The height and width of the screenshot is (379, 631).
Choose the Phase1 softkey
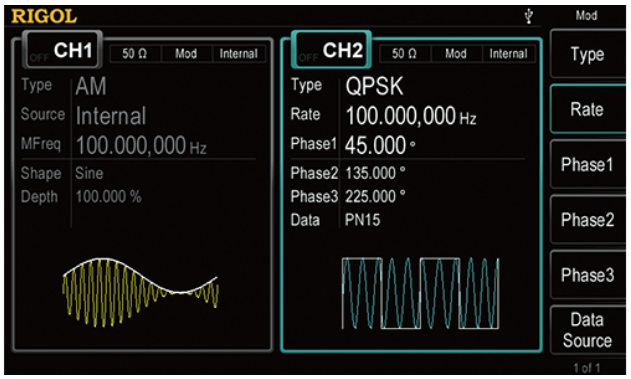pos(588,164)
